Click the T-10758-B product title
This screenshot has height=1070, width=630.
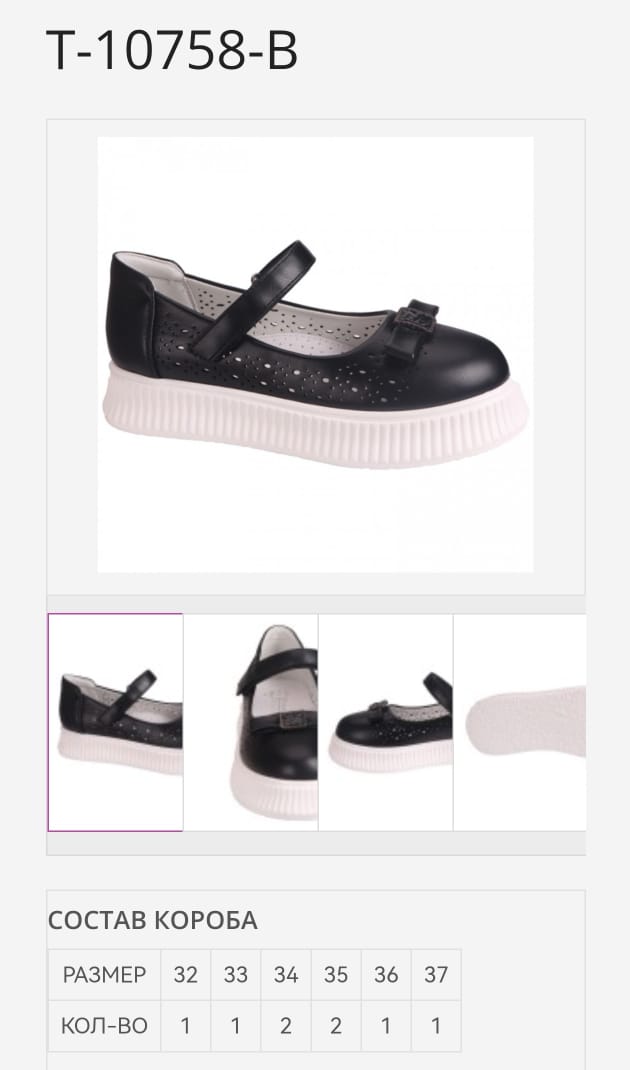click(171, 52)
